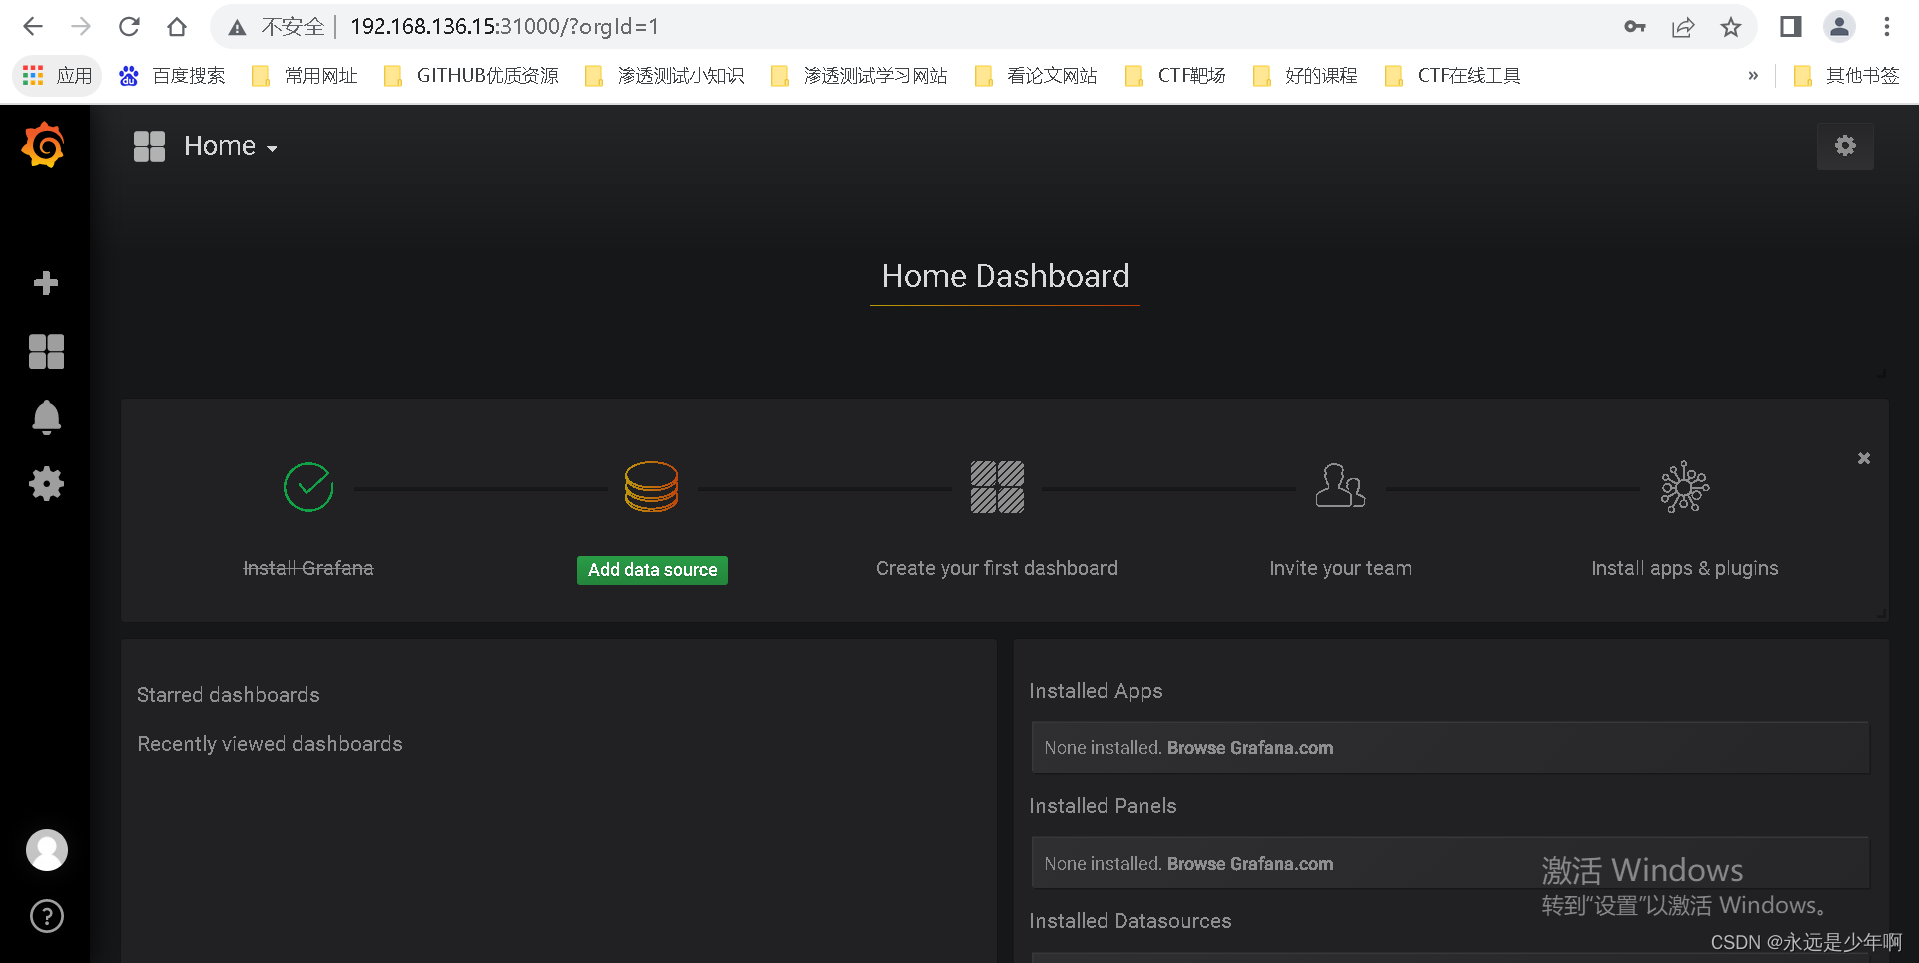Click the Invite your team people icon
Viewport: 1919px width, 963px height.
tap(1340, 486)
